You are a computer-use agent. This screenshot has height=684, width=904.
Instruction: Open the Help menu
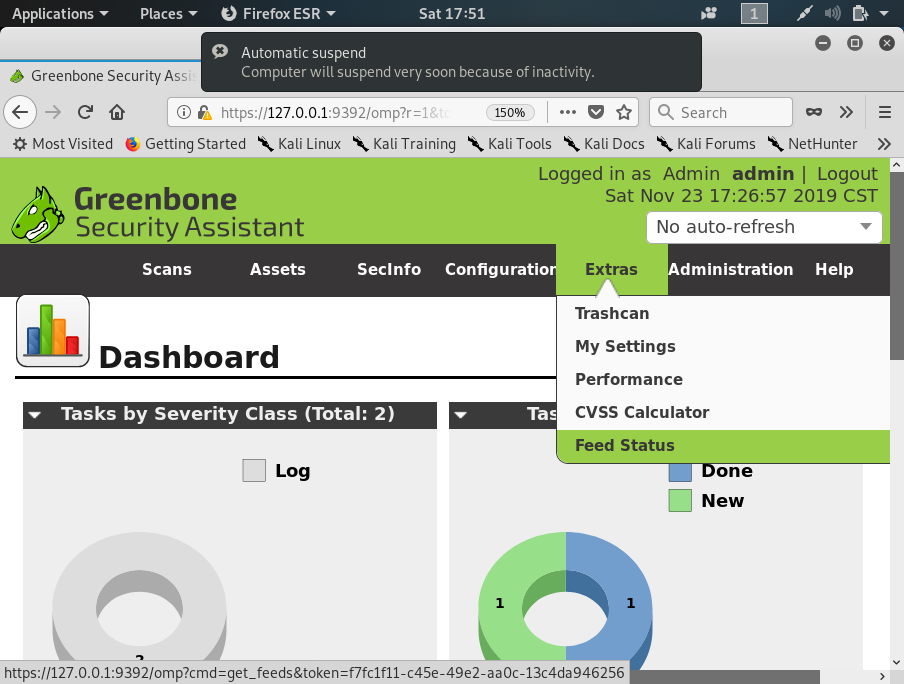834,269
